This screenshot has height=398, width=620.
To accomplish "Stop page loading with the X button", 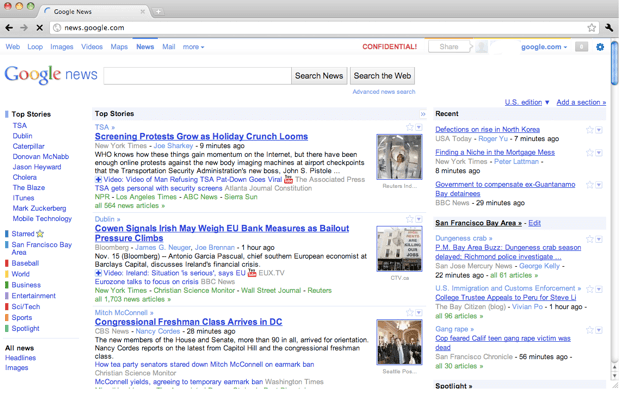I will [x=39, y=28].
